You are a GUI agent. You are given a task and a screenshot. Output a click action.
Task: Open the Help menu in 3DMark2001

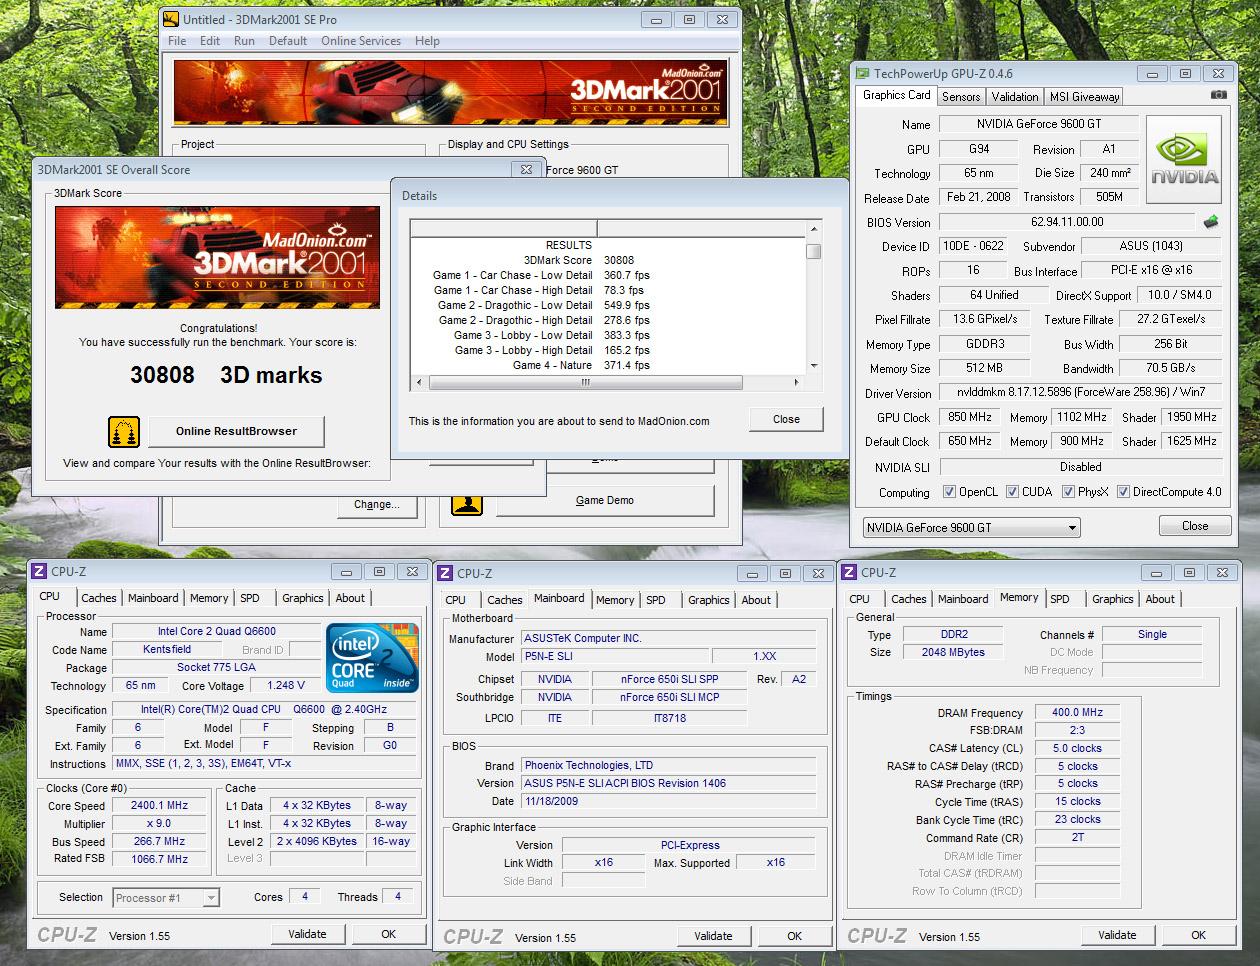point(427,41)
